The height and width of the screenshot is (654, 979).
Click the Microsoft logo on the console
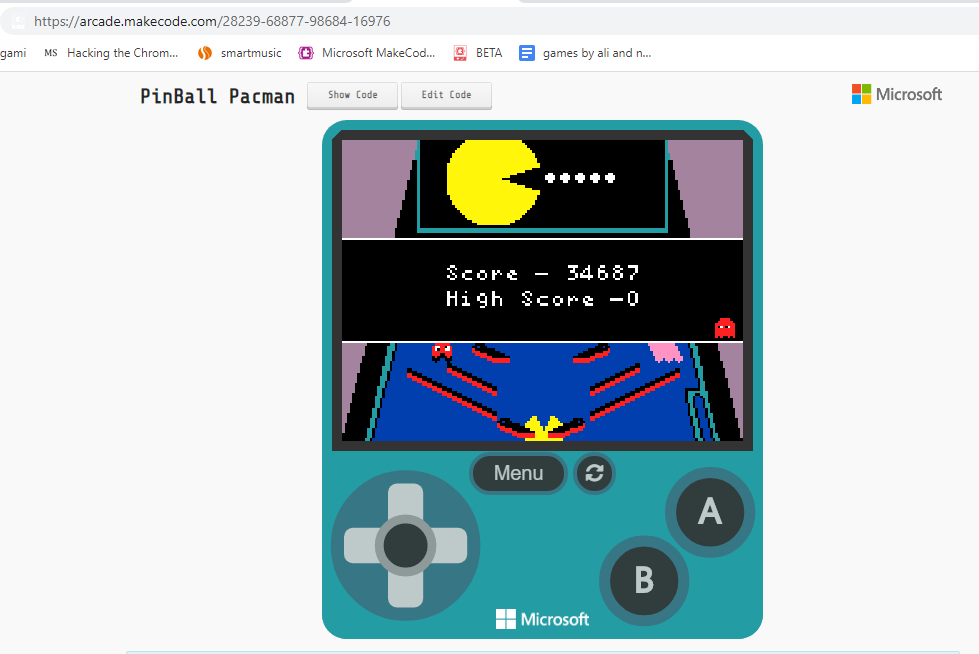point(542,619)
